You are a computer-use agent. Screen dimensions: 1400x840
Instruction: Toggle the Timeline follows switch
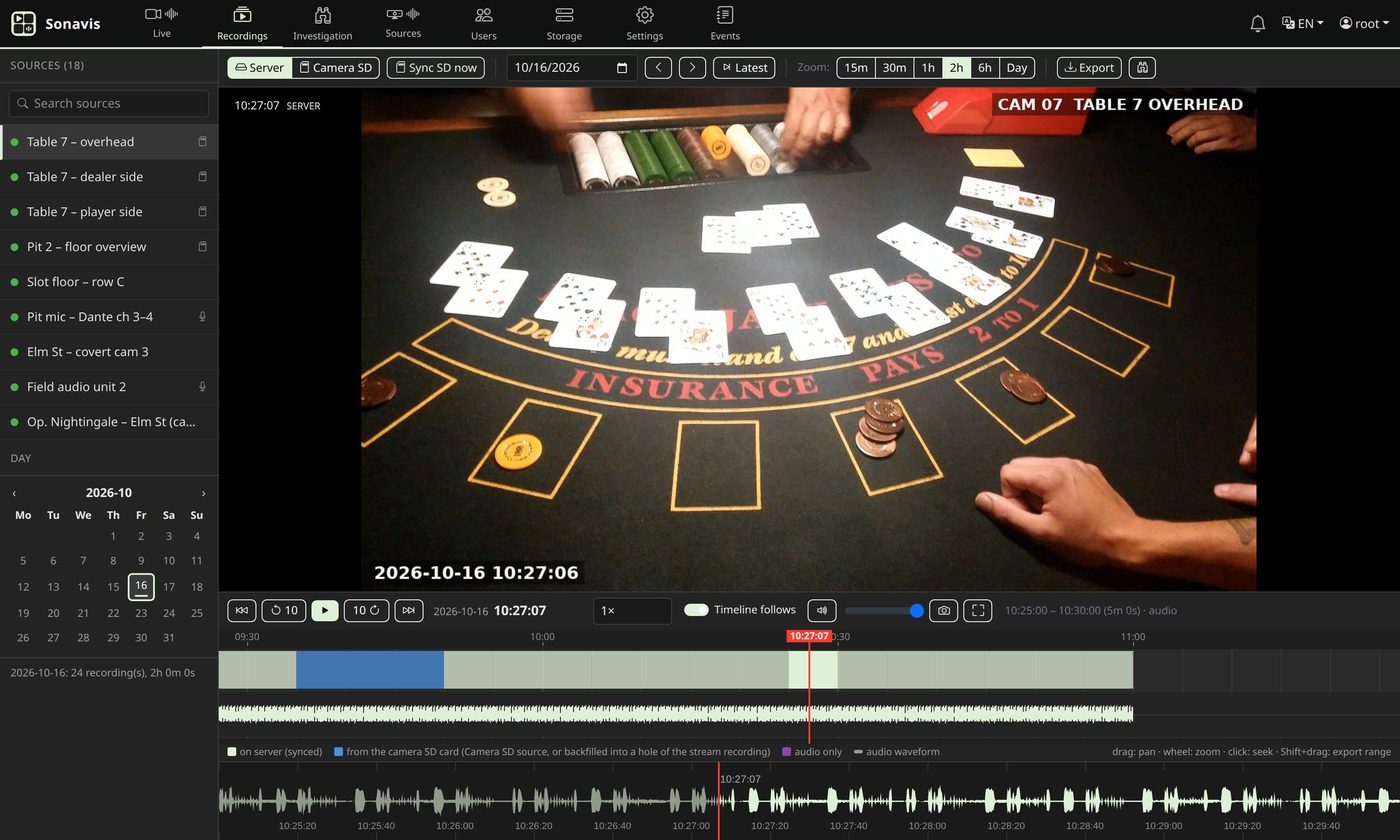click(696, 610)
